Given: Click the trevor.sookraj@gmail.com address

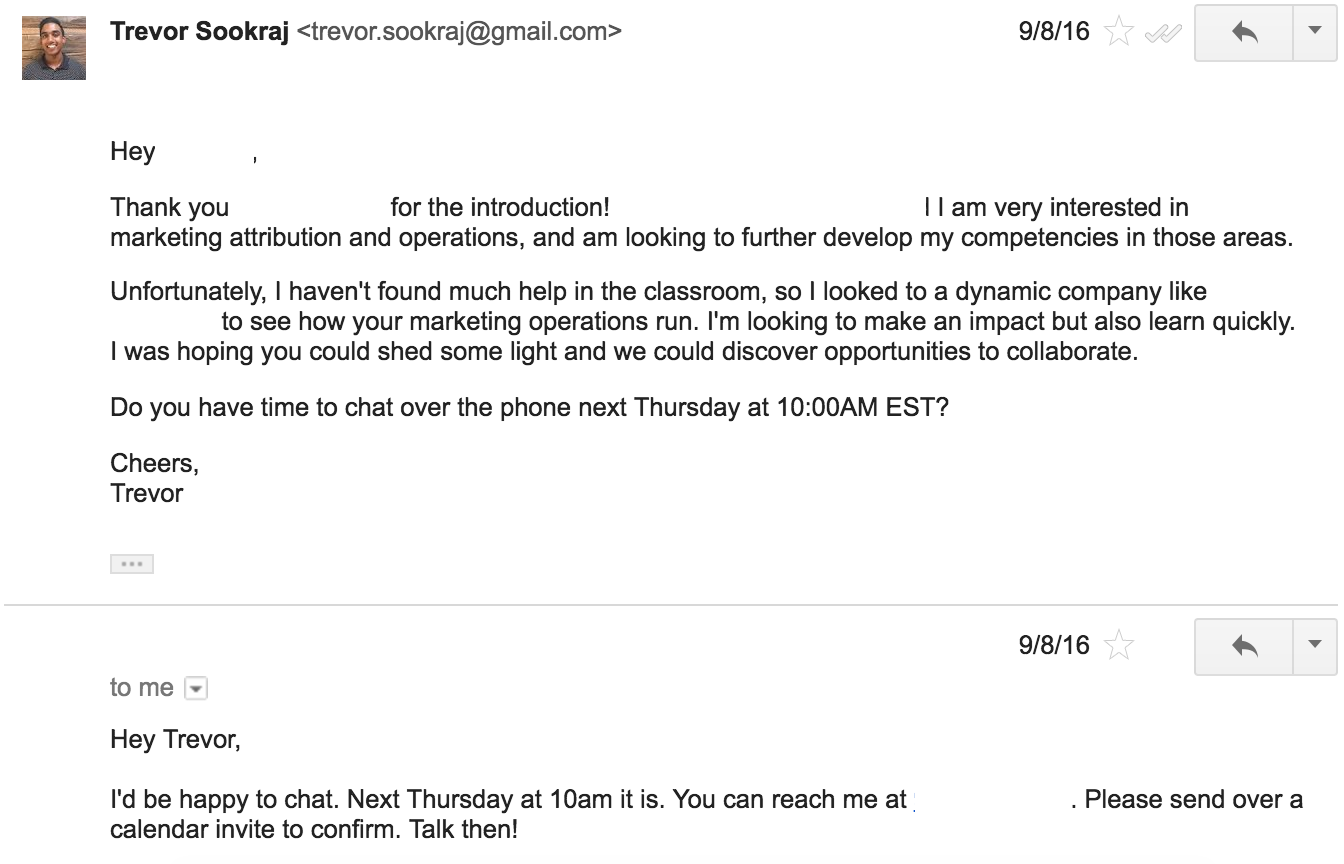Looking at the screenshot, I should (459, 31).
